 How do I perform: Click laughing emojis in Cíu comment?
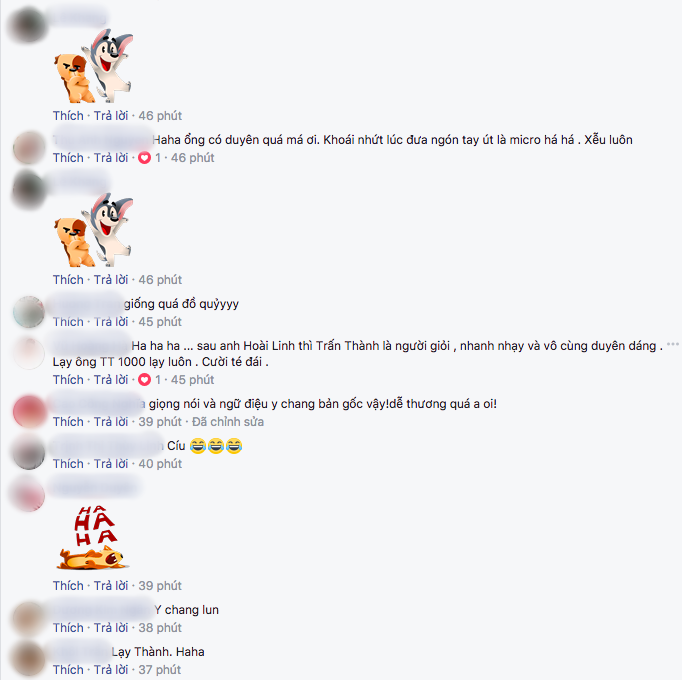pyautogui.click(x=216, y=446)
